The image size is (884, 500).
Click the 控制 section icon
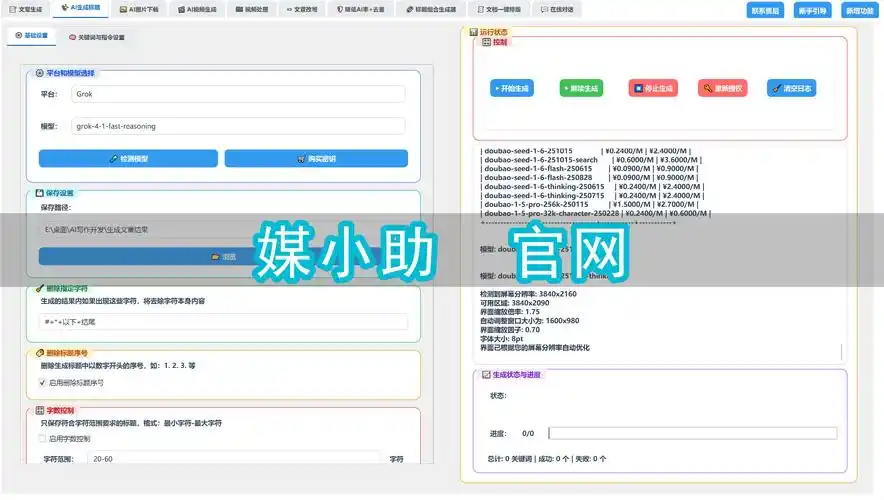point(486,42)
